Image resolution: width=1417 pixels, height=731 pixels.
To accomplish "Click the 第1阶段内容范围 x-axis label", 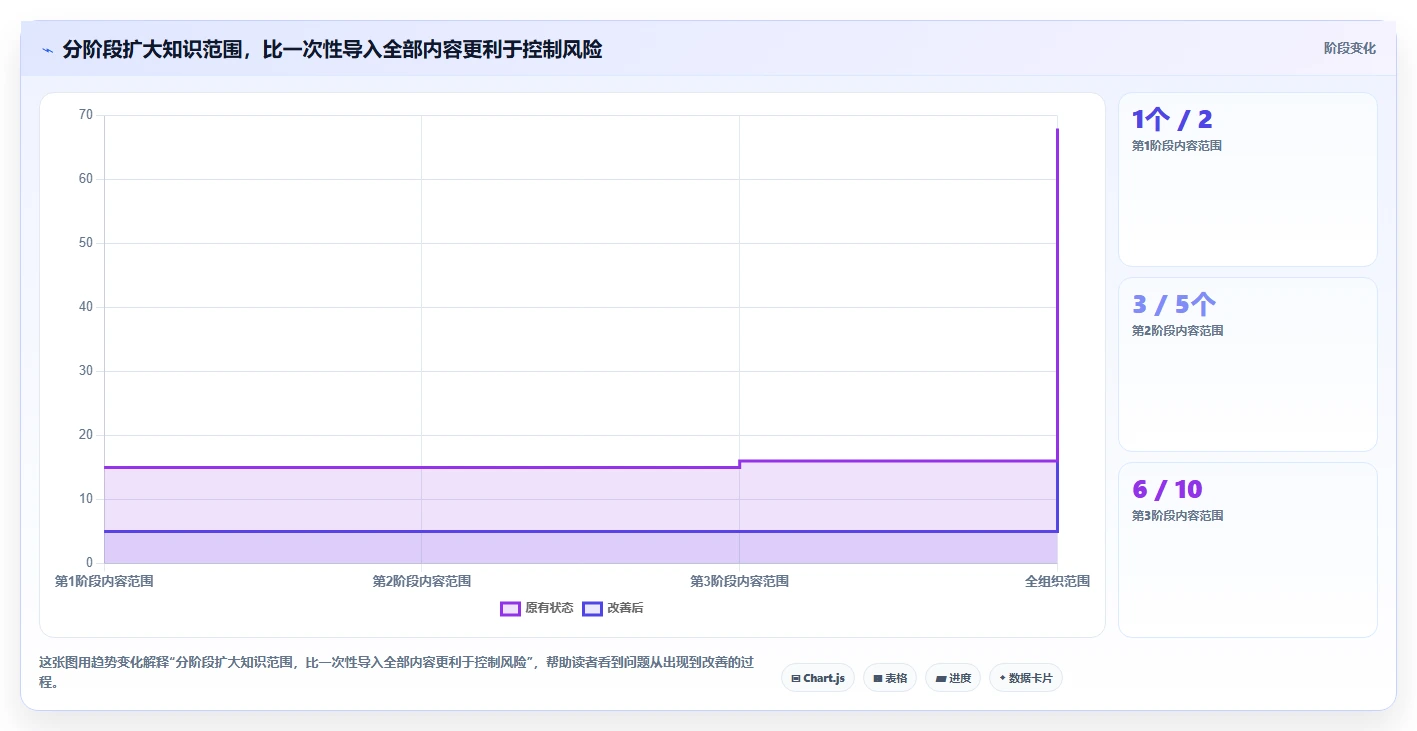I will (x=104, y=581).
